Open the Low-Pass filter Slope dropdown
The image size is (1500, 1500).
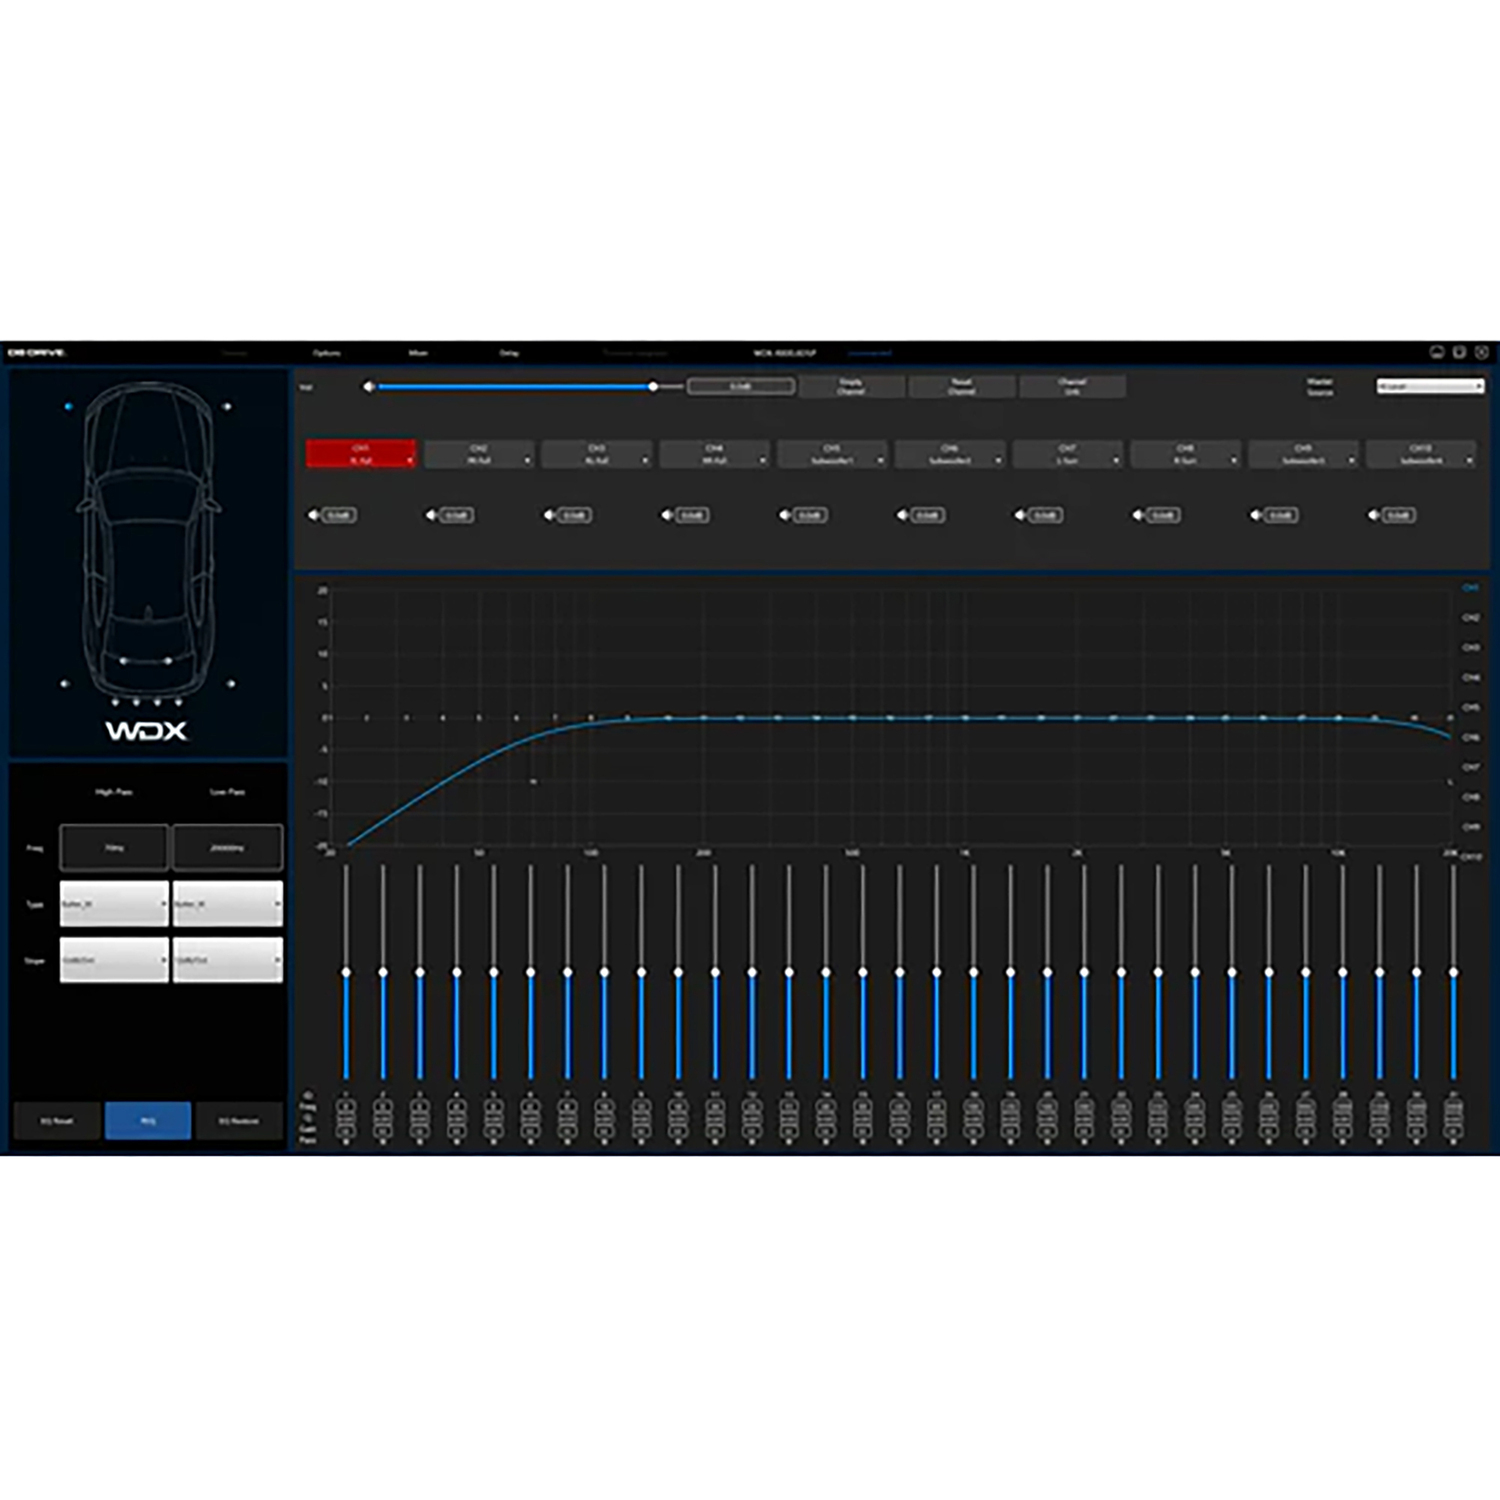click(228, 960)
